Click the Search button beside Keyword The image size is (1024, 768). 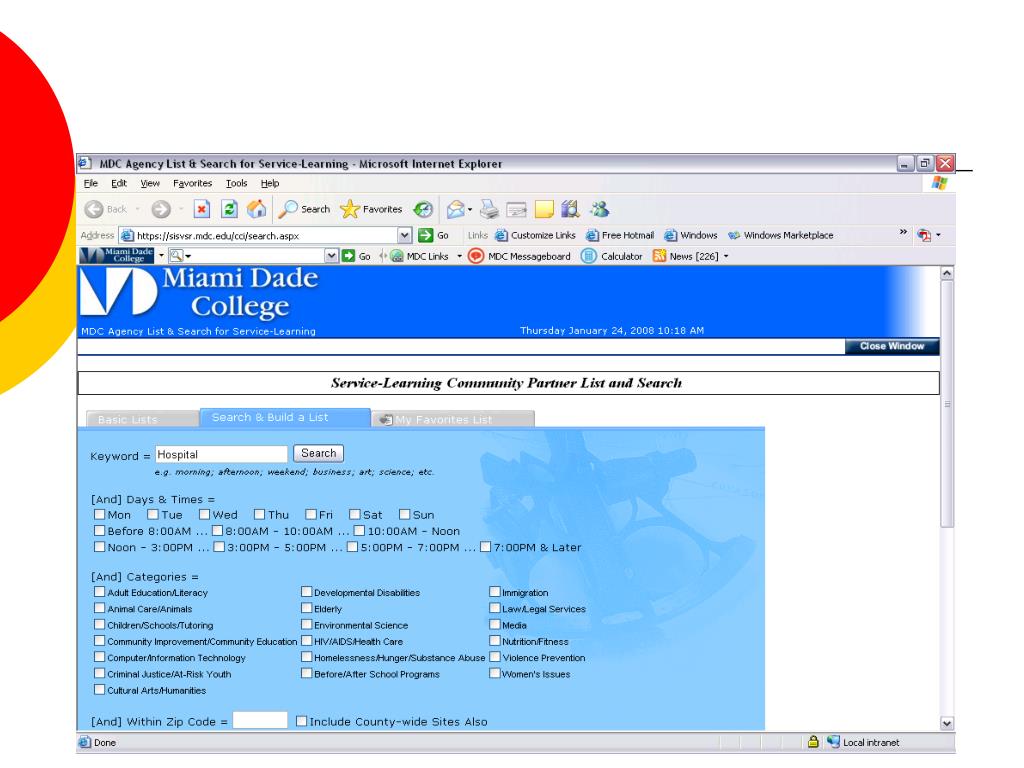tap(319, 453)
